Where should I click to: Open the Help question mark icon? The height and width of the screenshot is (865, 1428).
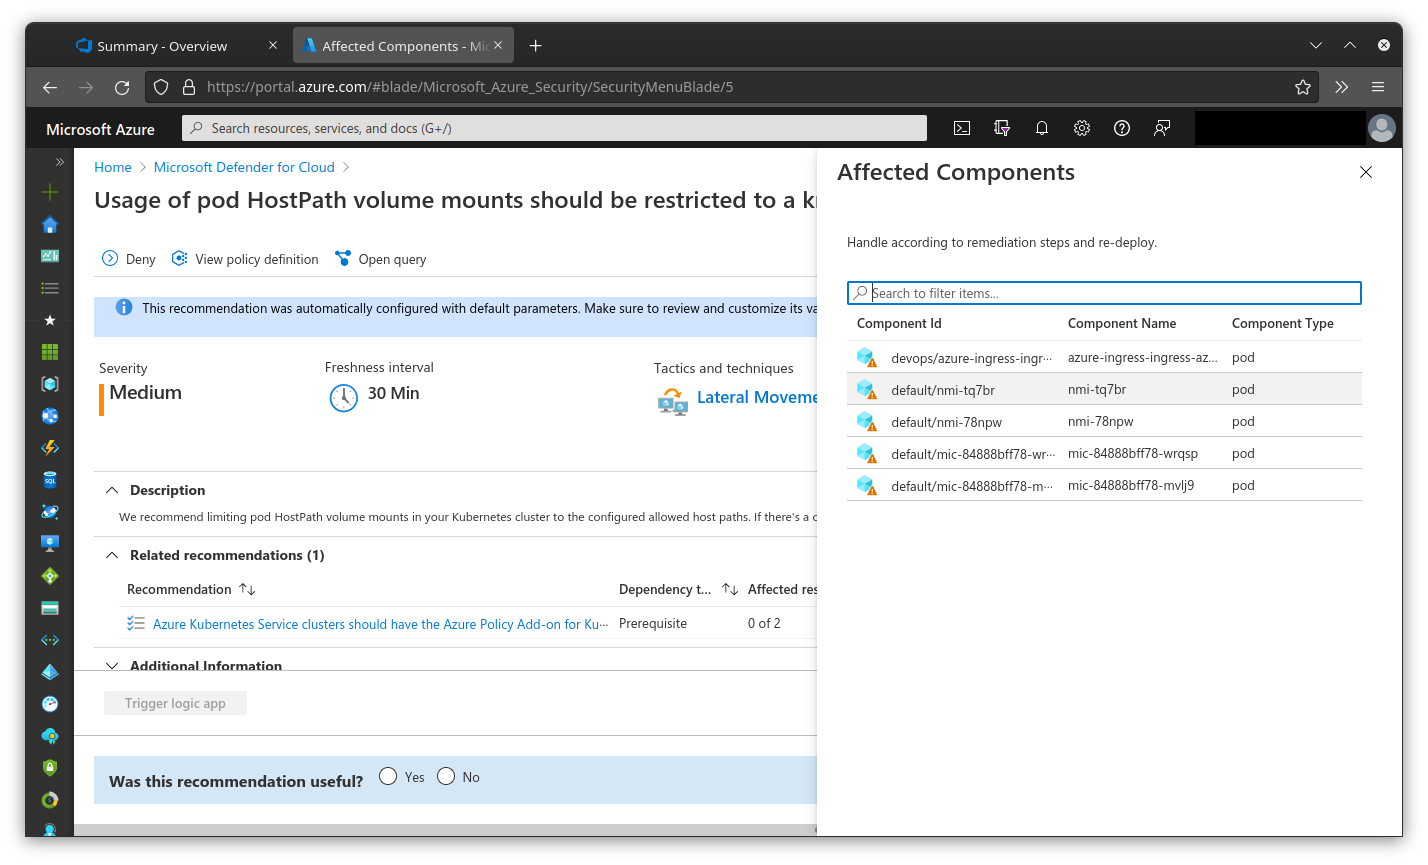pyautogui.click(x=1121, y=128)
